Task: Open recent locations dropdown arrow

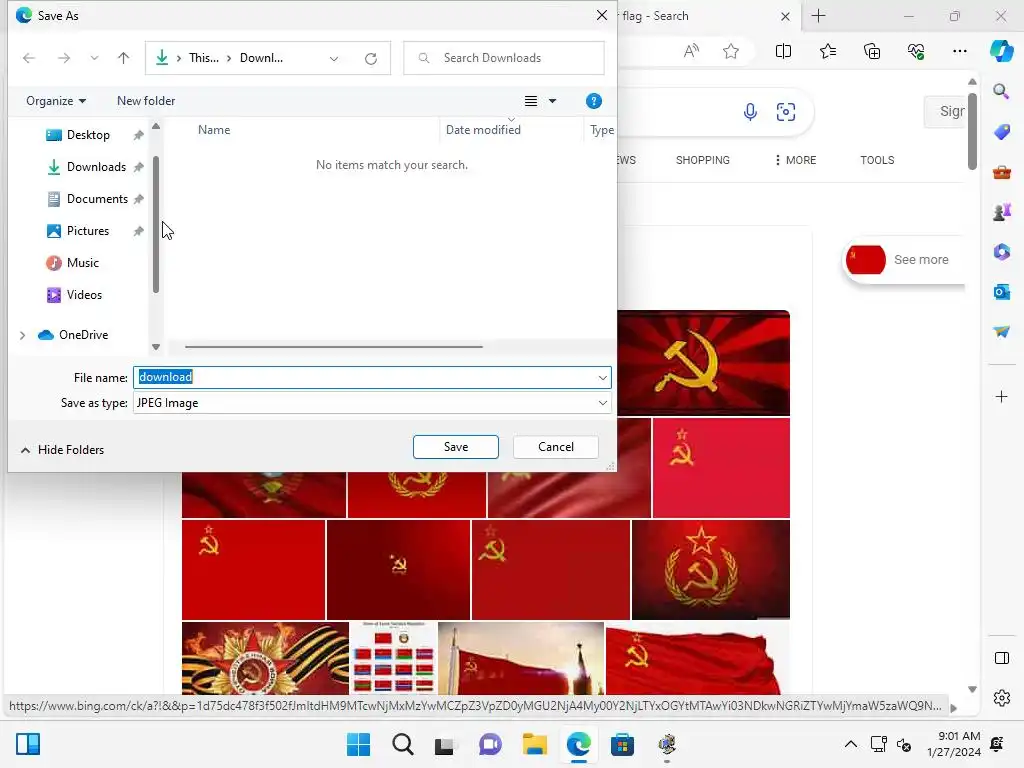Action: pos(94,58)
